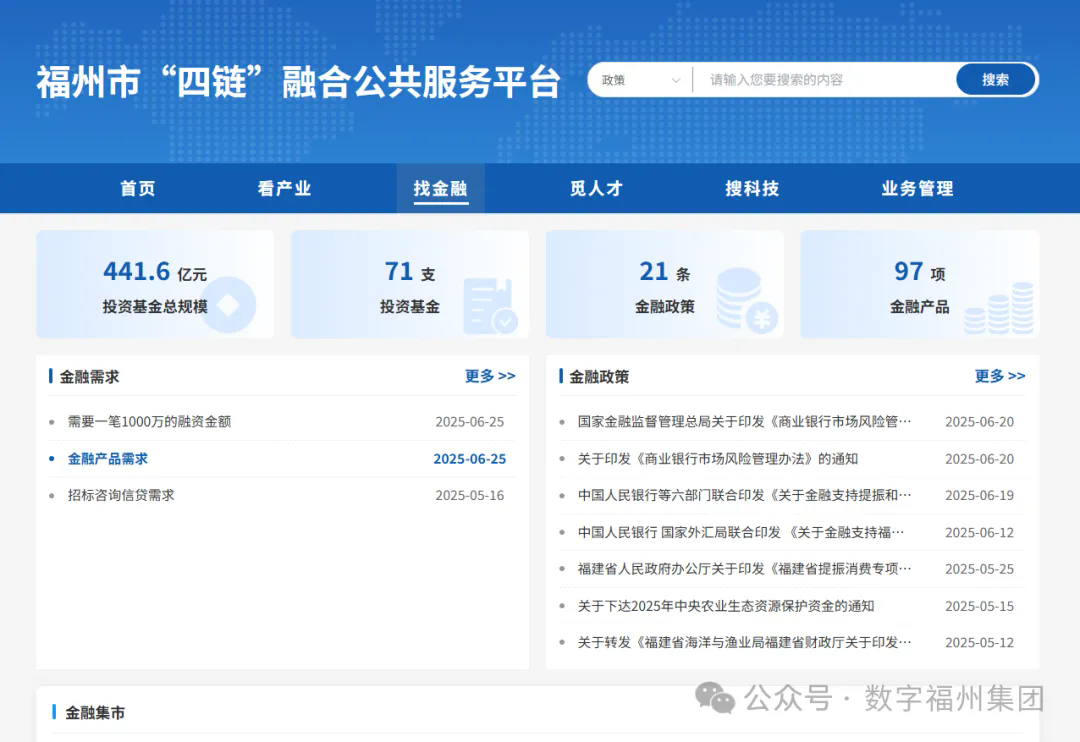This screenshot has width=1080, height=742.
Task: Click the yen coin stack icon on policy card
Action: (747, 302)
